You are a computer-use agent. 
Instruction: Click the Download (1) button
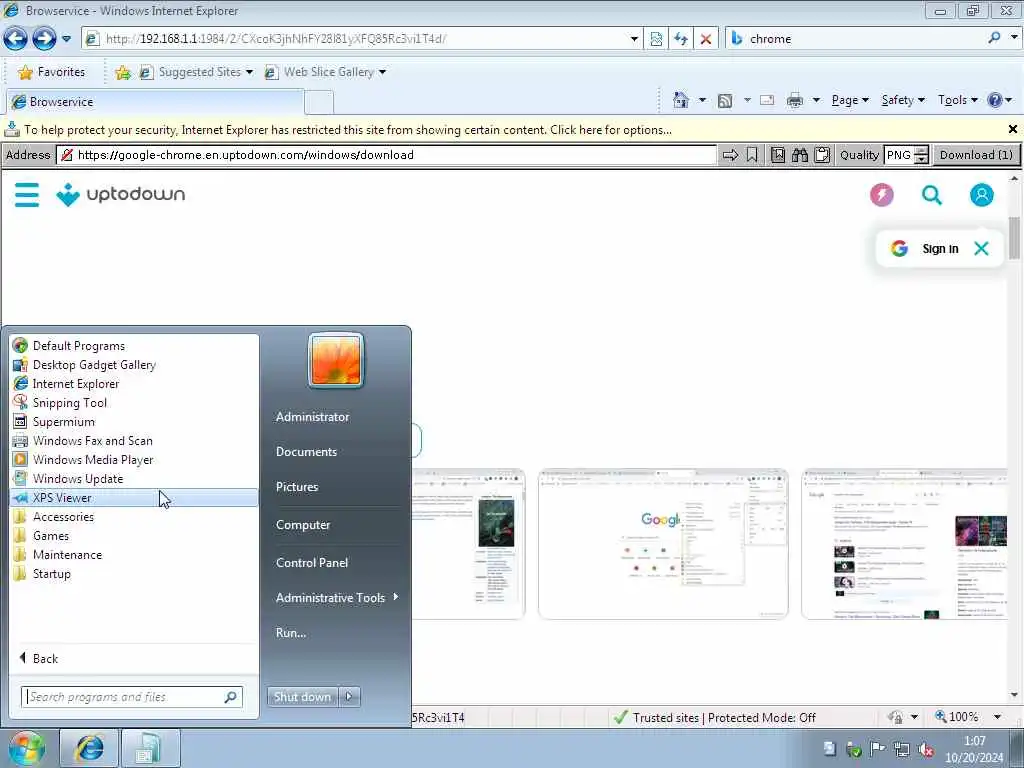(x=976, y=155)
